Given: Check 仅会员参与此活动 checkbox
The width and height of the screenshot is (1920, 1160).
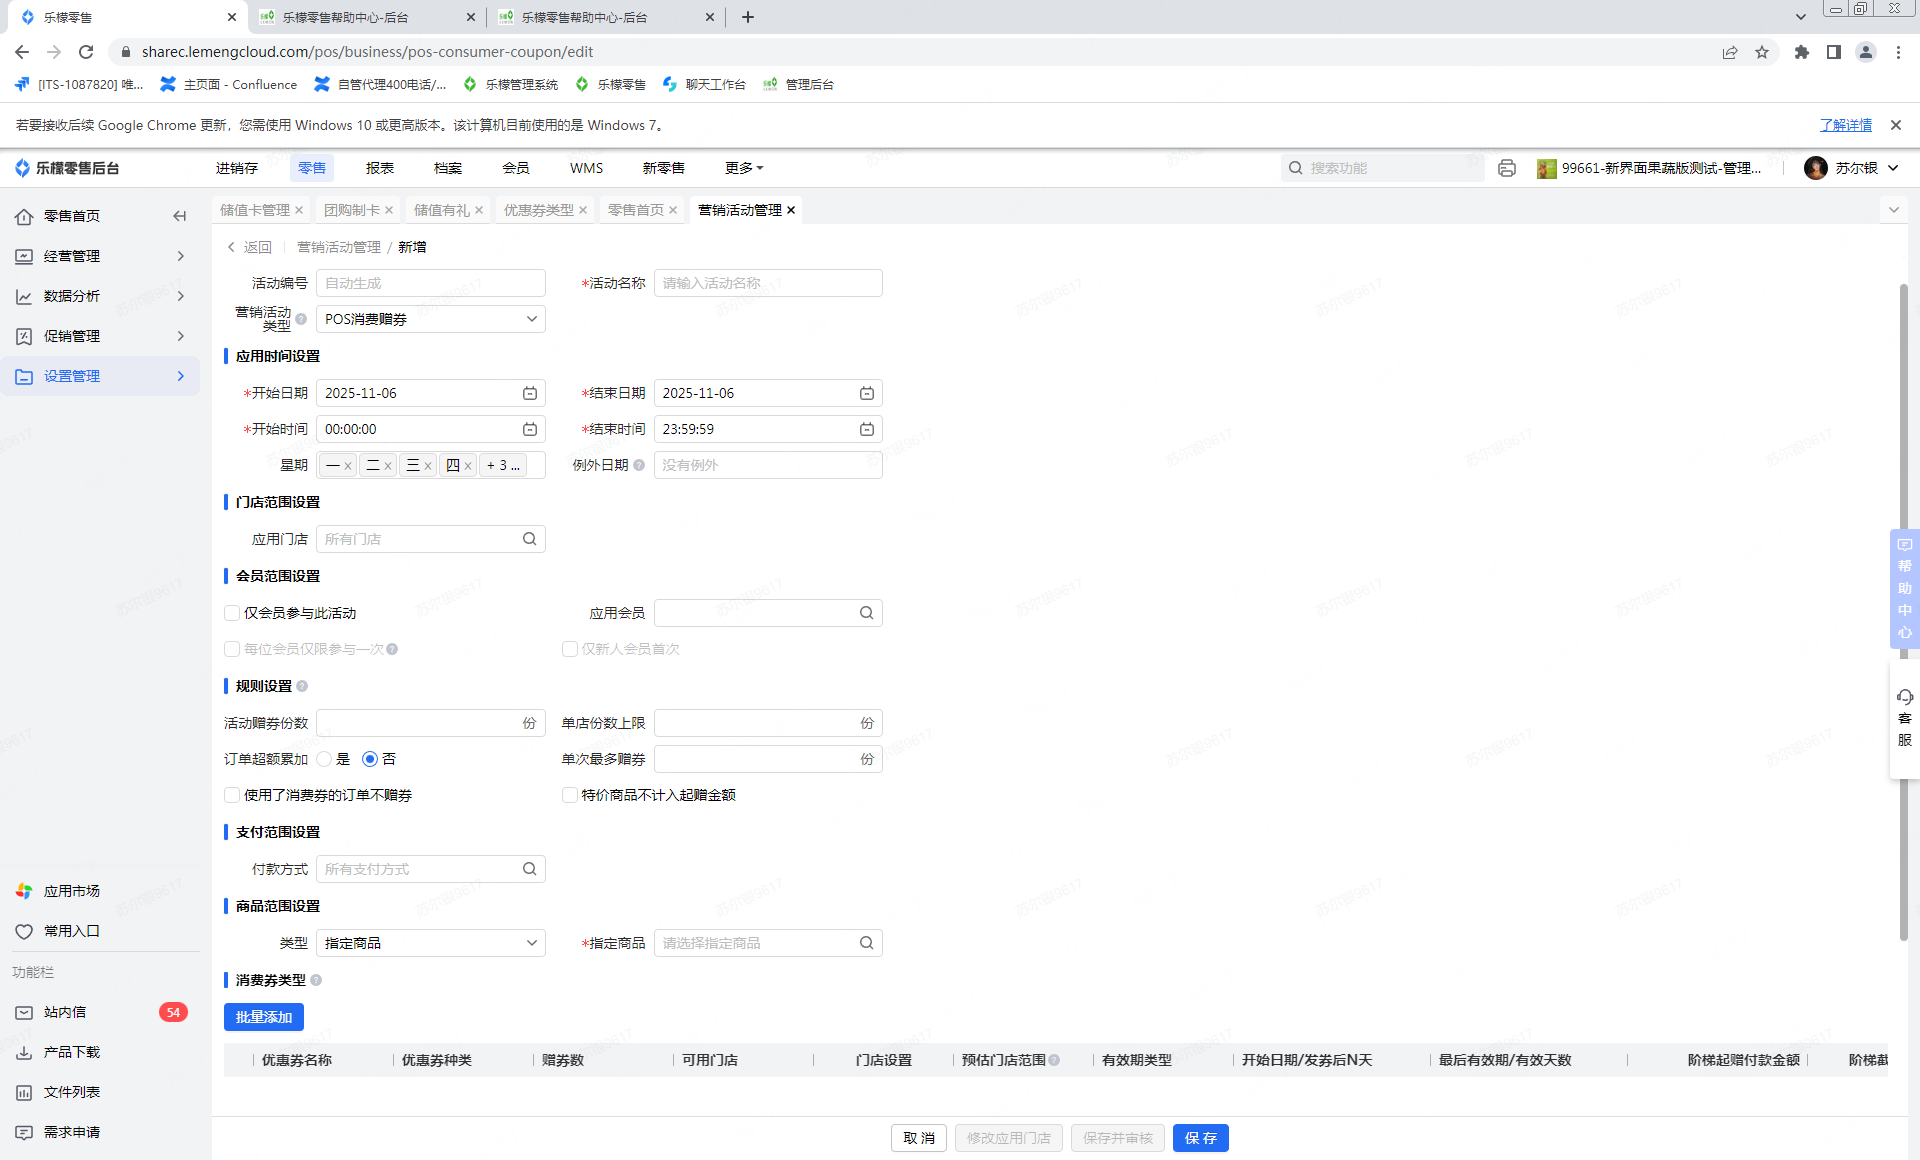Looking at the screenshot, I should [232, 613].
